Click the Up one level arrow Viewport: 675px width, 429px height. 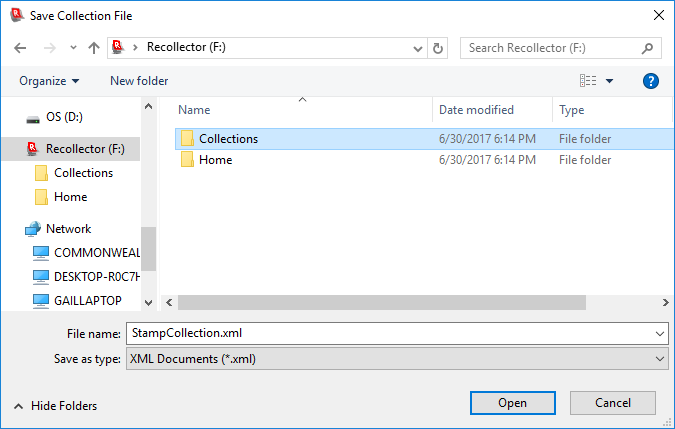pos(94,48)
